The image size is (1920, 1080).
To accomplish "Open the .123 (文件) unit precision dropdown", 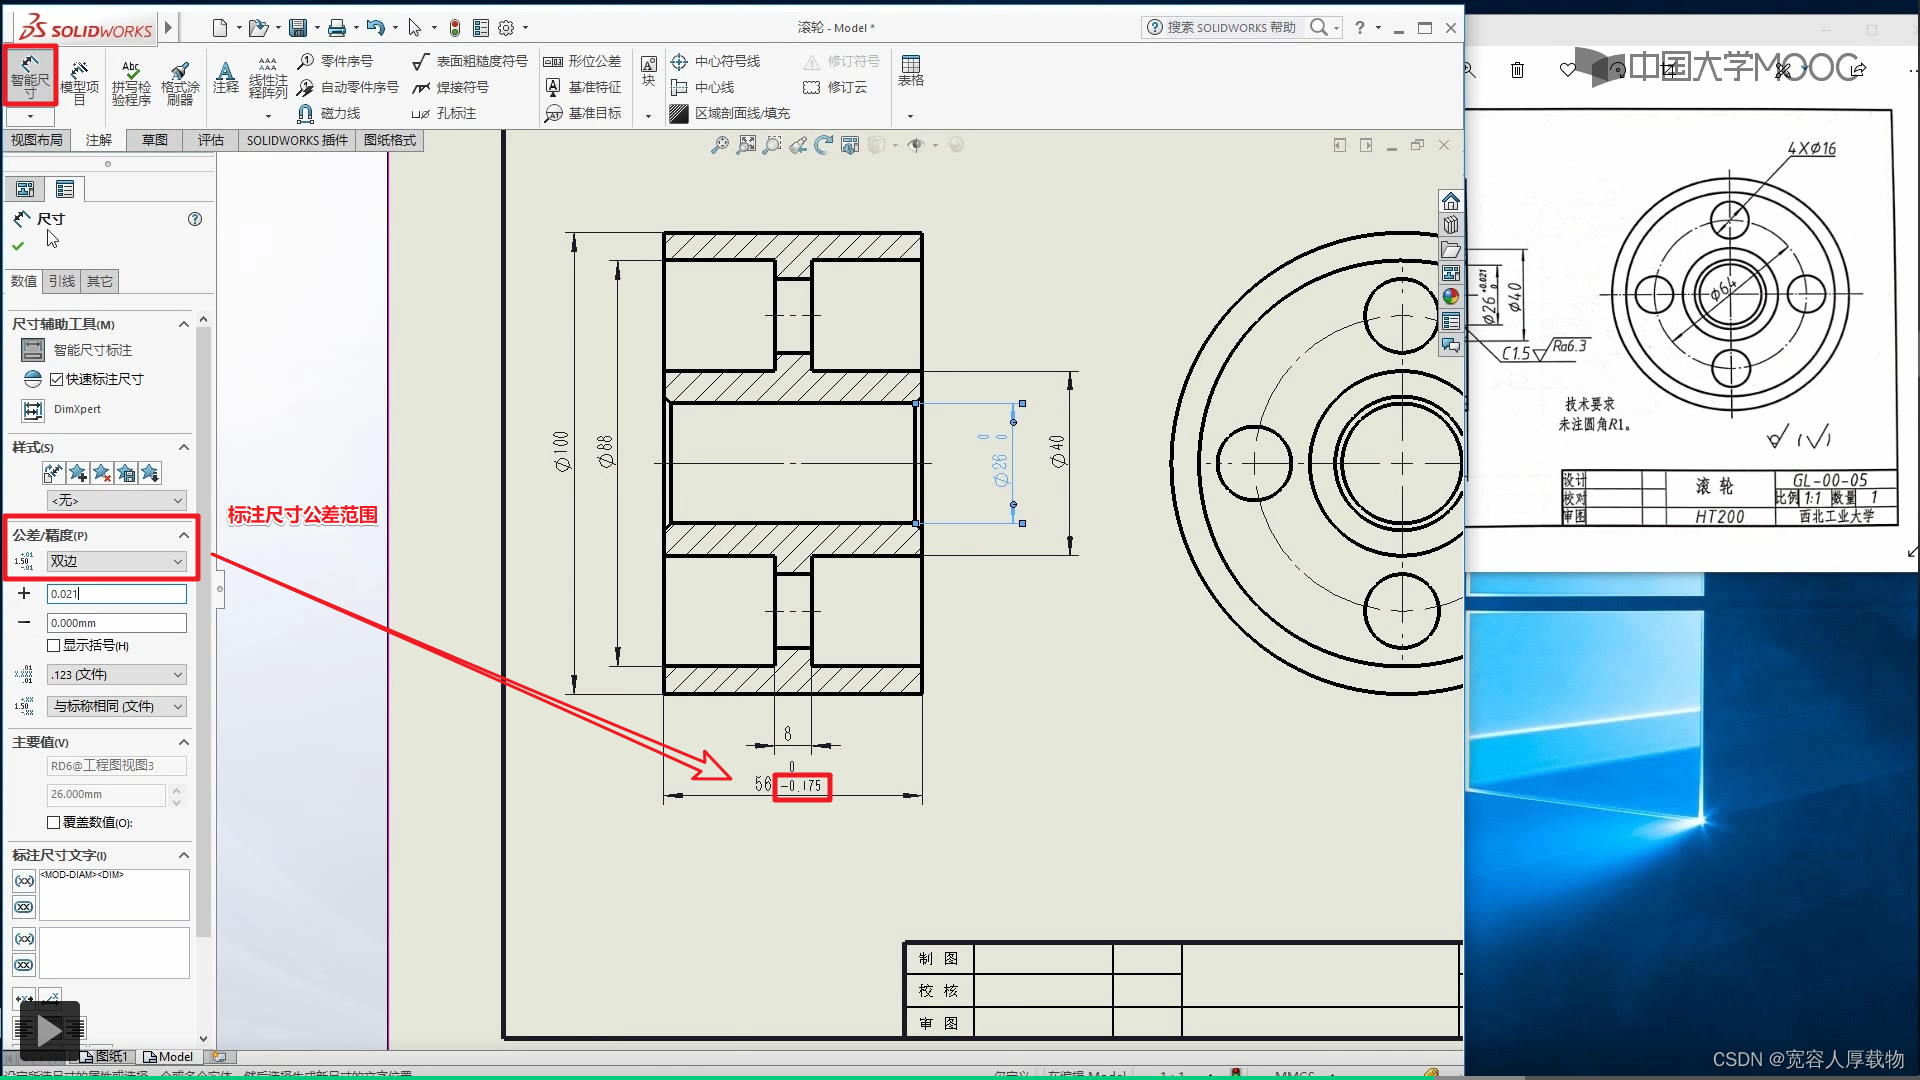I will (116, 675).
